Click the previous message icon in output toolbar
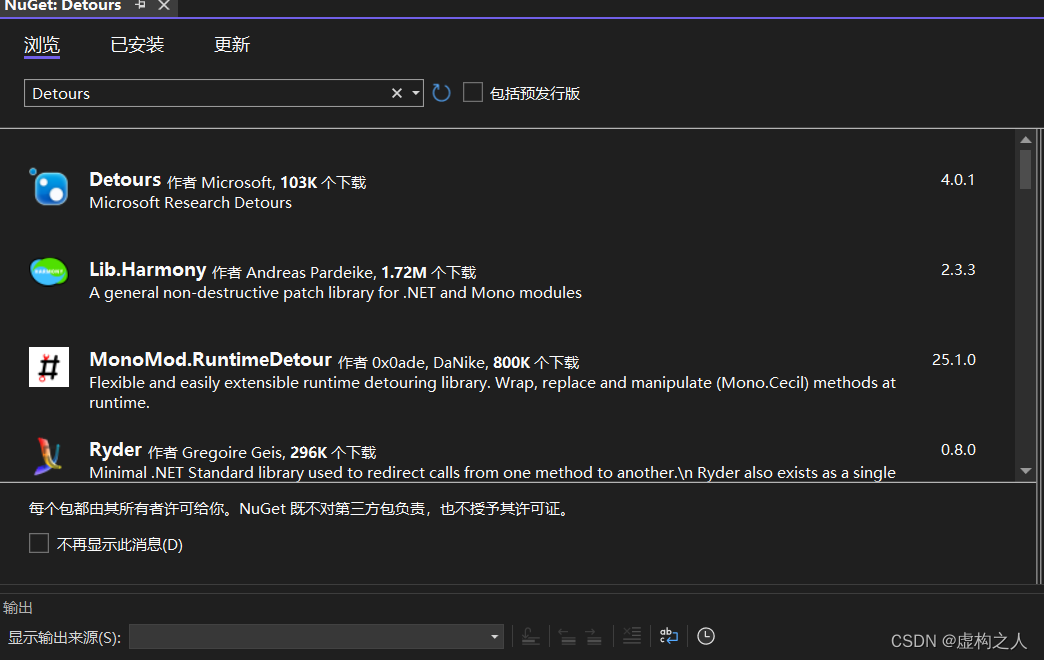Image resolution: width=1044 pixels, height=660 pixels. click(x=567, y=636)
